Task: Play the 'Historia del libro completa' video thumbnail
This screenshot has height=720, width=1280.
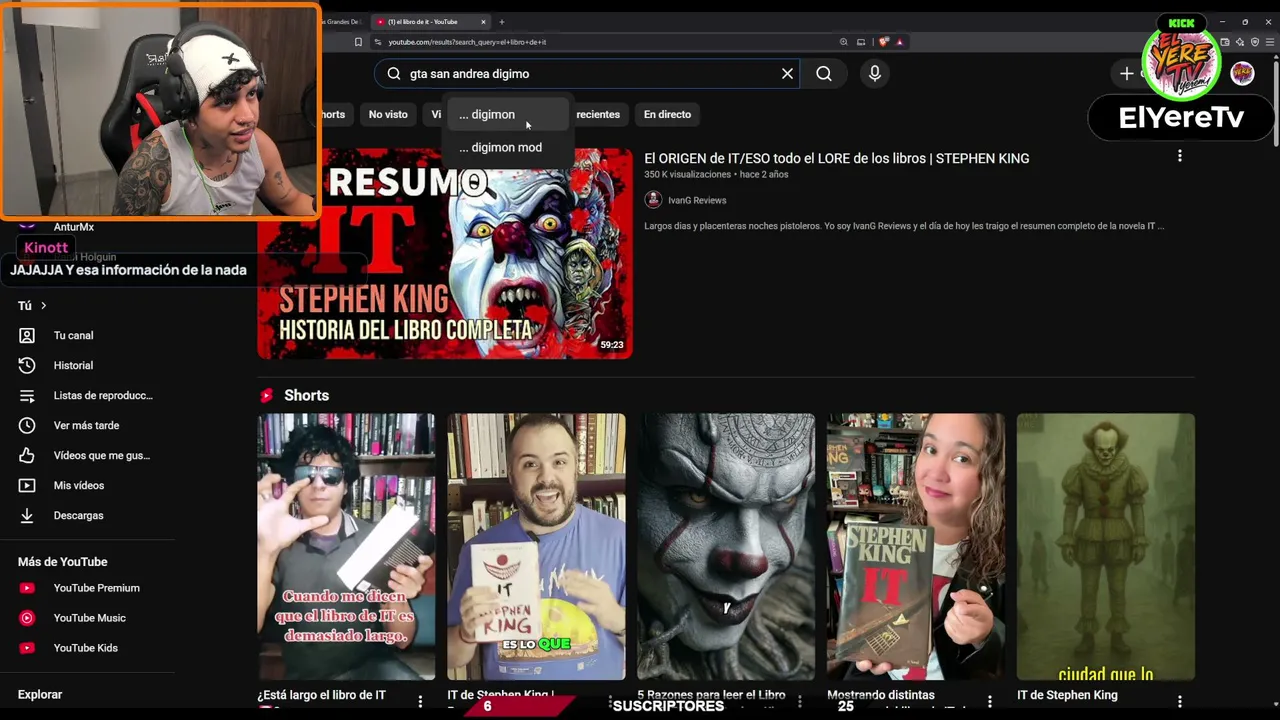Action: click(x=445, y=253)
